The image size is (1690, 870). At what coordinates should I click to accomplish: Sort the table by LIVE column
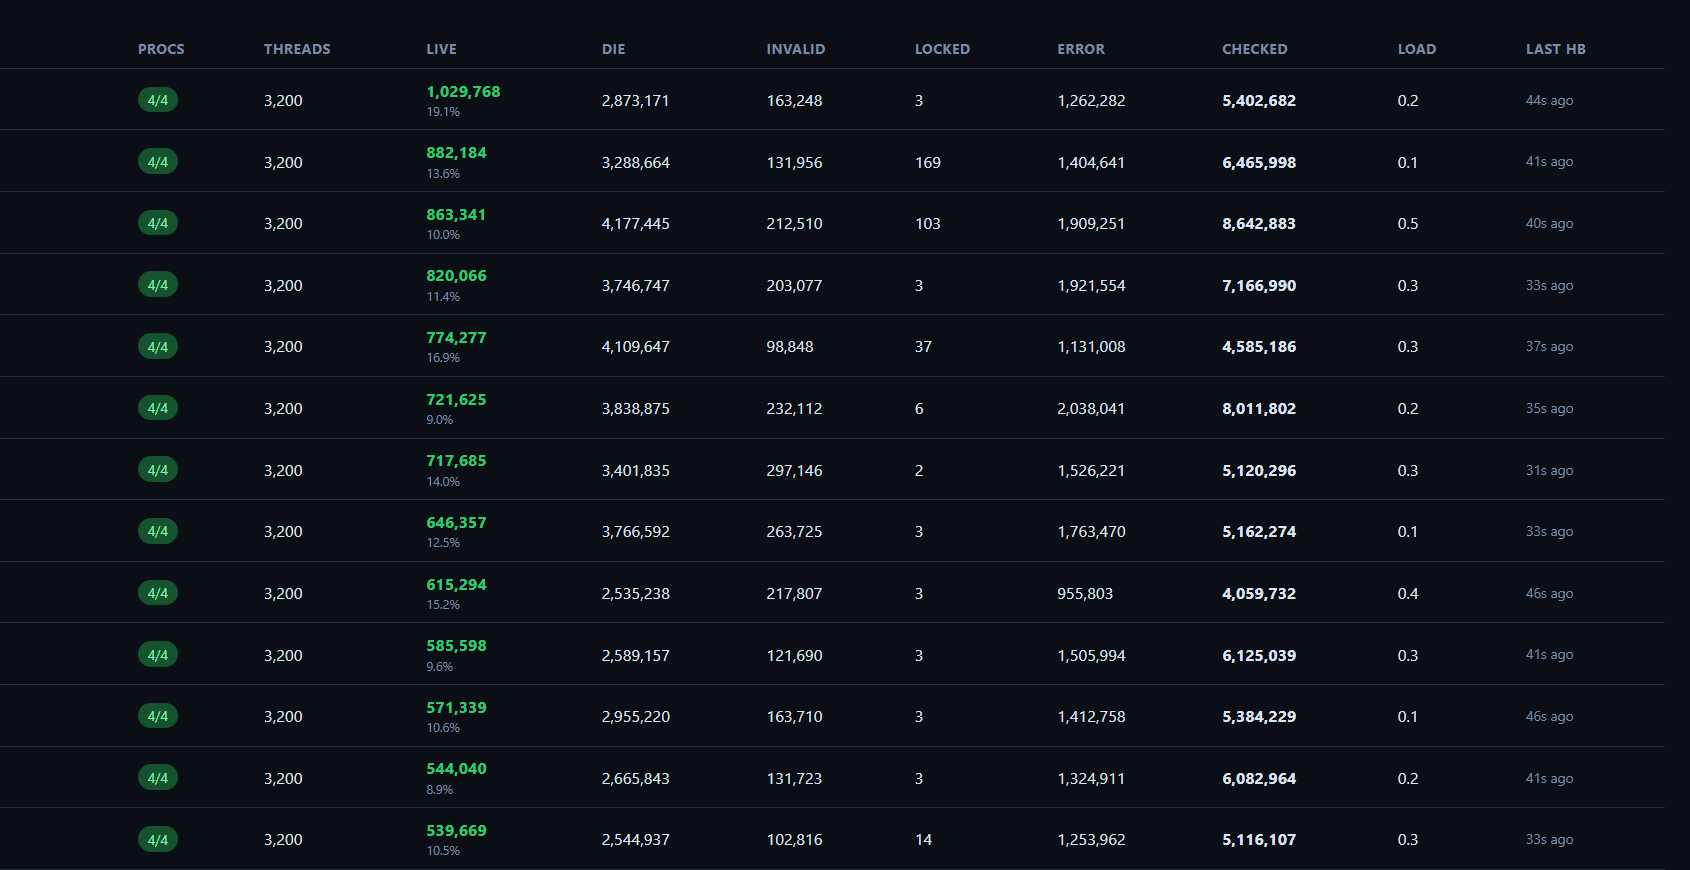(441, 49)
